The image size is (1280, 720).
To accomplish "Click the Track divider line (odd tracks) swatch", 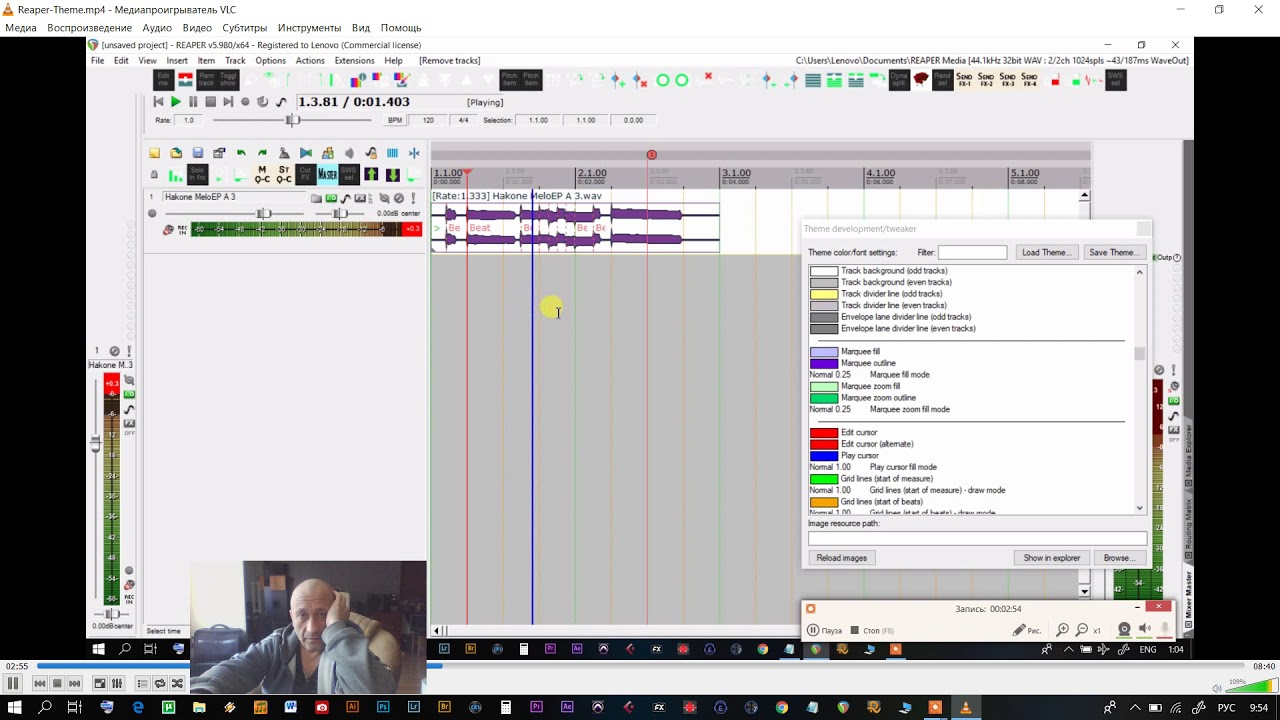I will coord(824,294).
